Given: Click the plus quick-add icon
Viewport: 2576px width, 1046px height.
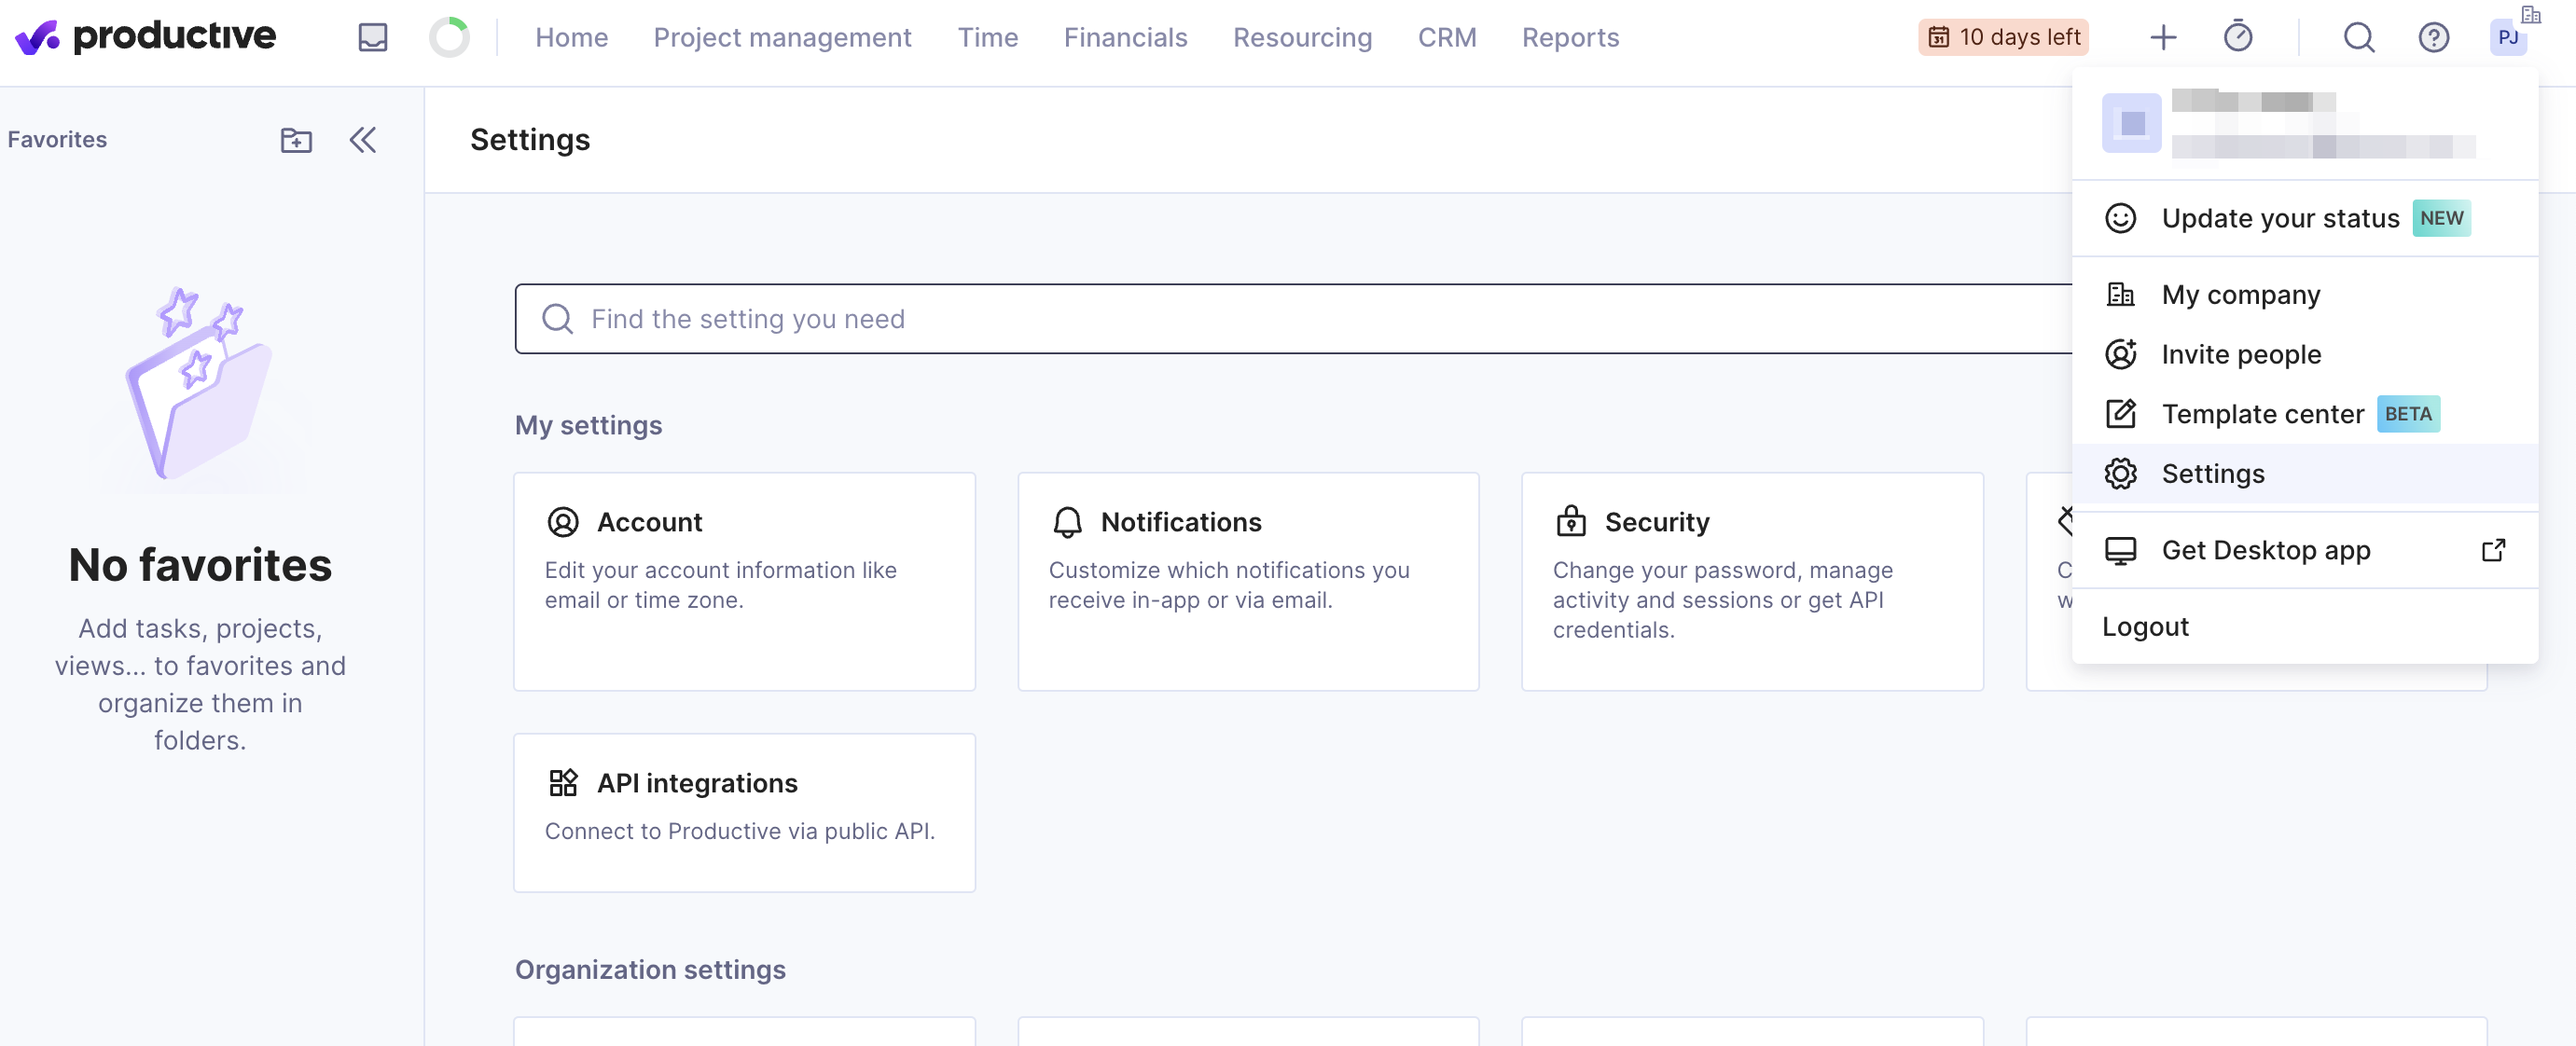Looking at the screenshot, I should [2162, 37].
